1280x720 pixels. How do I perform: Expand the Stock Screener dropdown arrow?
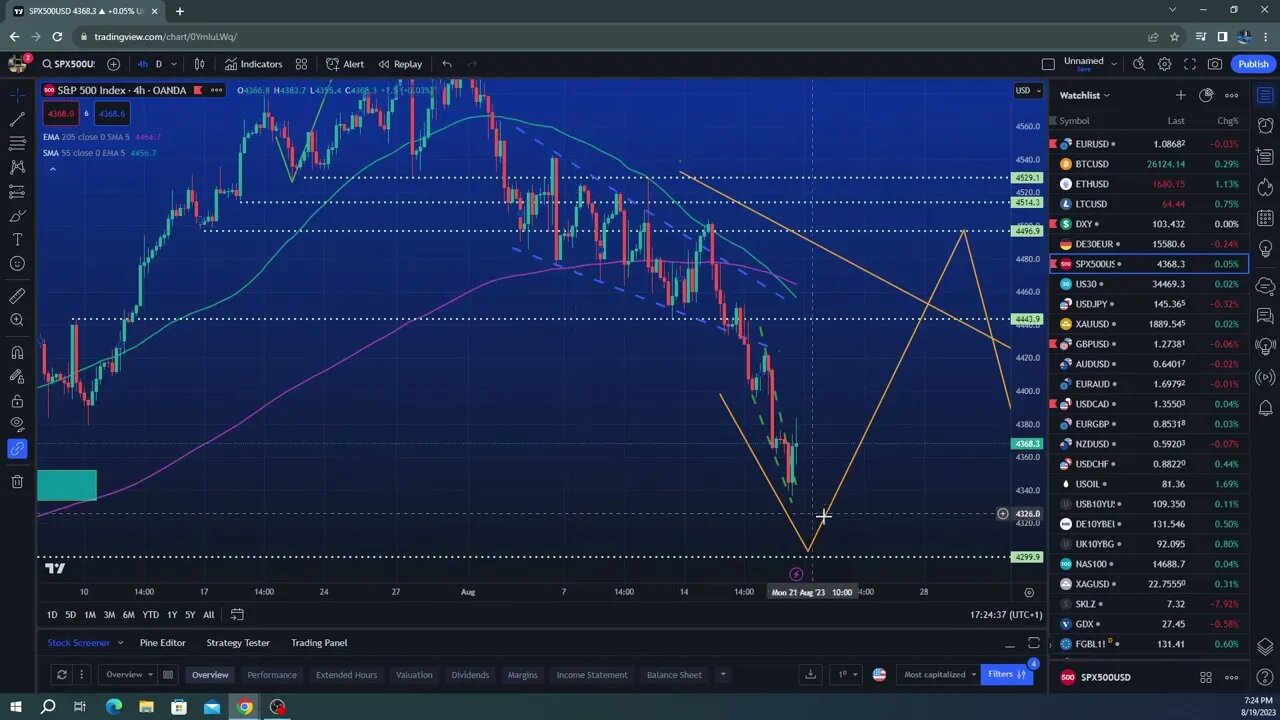click(120, 643)
